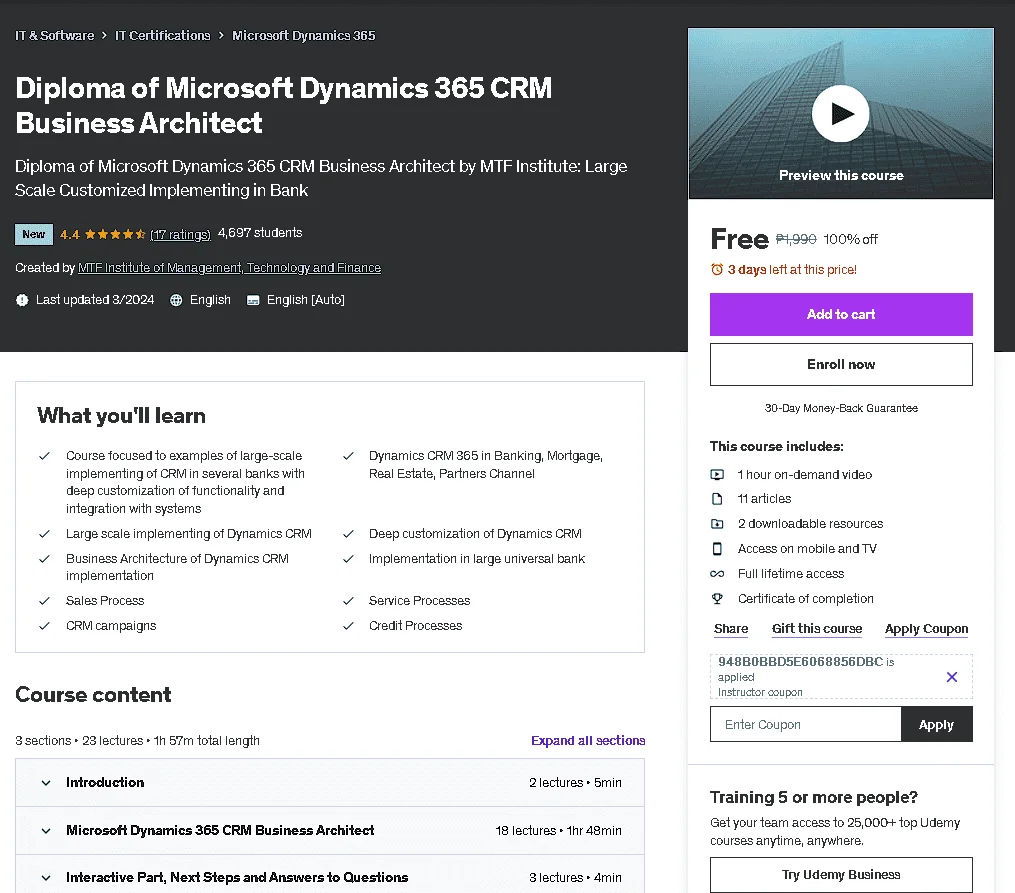Click the globe language icon

tap(176, 300)
